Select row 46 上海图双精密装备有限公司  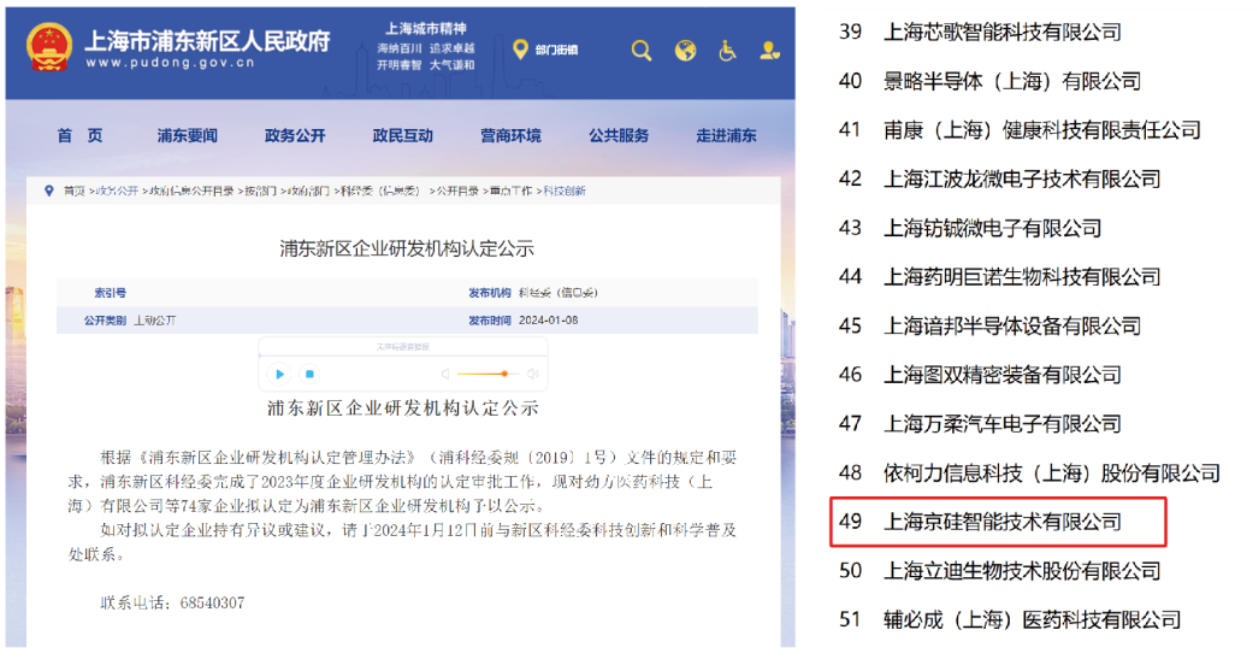[x=980, y=375]
